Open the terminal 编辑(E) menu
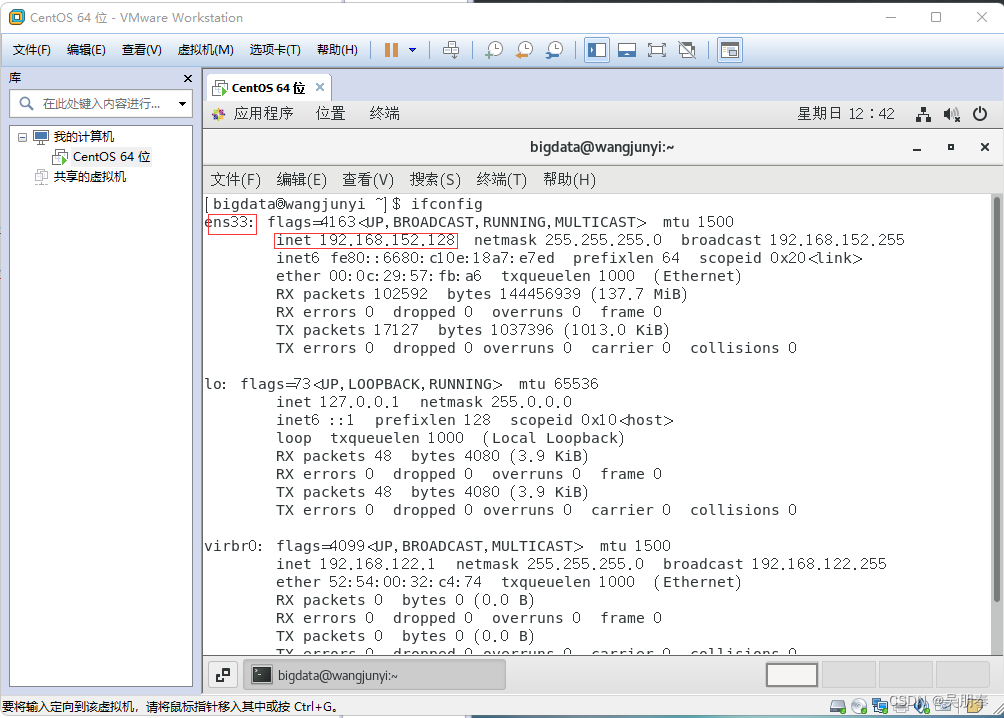Viewport: 1004px width, 718px height. point(302,179)
